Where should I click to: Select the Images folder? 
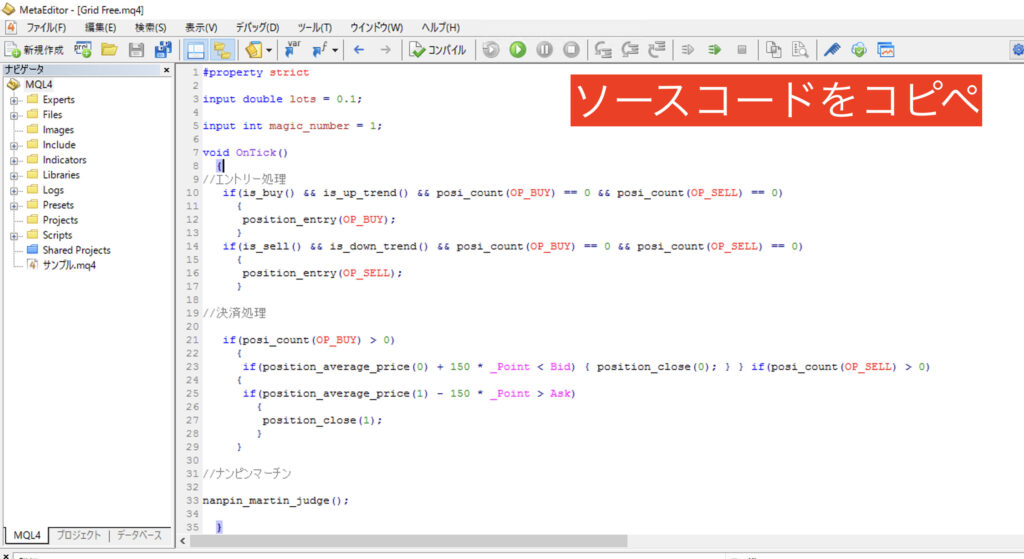point(58,129)
